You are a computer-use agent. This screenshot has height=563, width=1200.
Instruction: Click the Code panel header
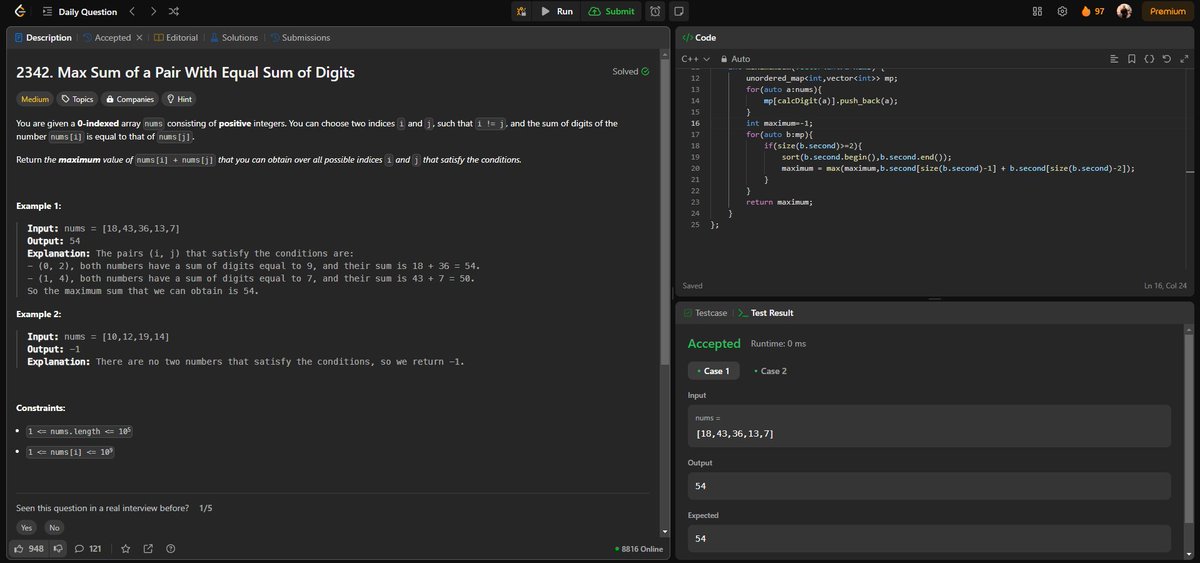pos(699,38)
